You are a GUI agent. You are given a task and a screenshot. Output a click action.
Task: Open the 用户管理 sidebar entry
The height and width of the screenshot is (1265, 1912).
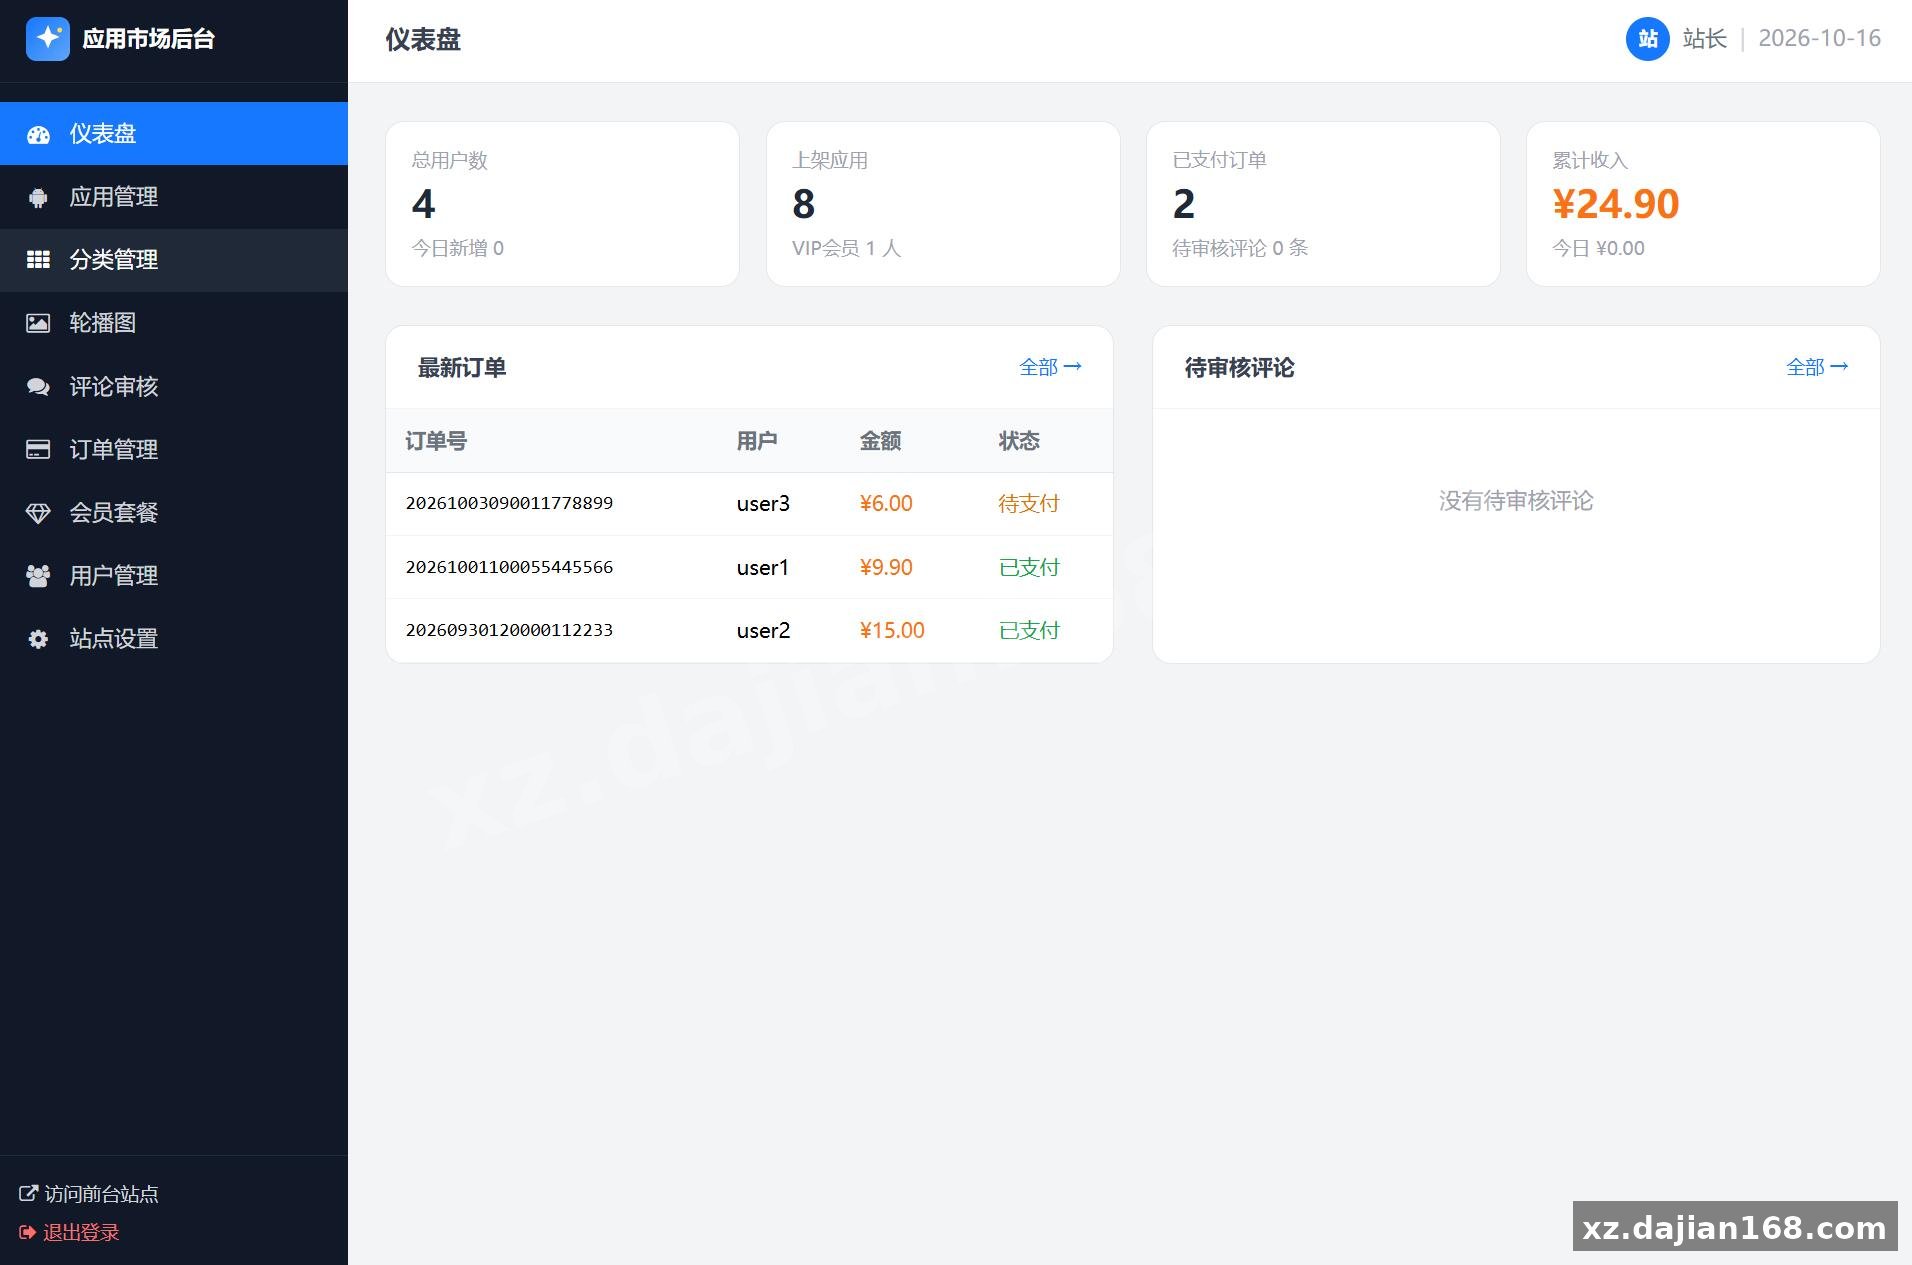pyautogui.click(x=174, y=576)
